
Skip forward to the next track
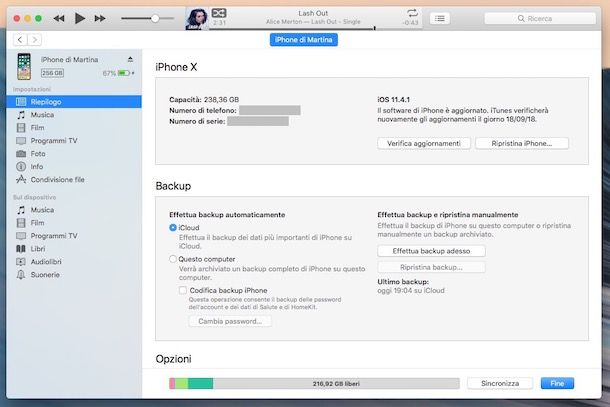click(100, 18)
